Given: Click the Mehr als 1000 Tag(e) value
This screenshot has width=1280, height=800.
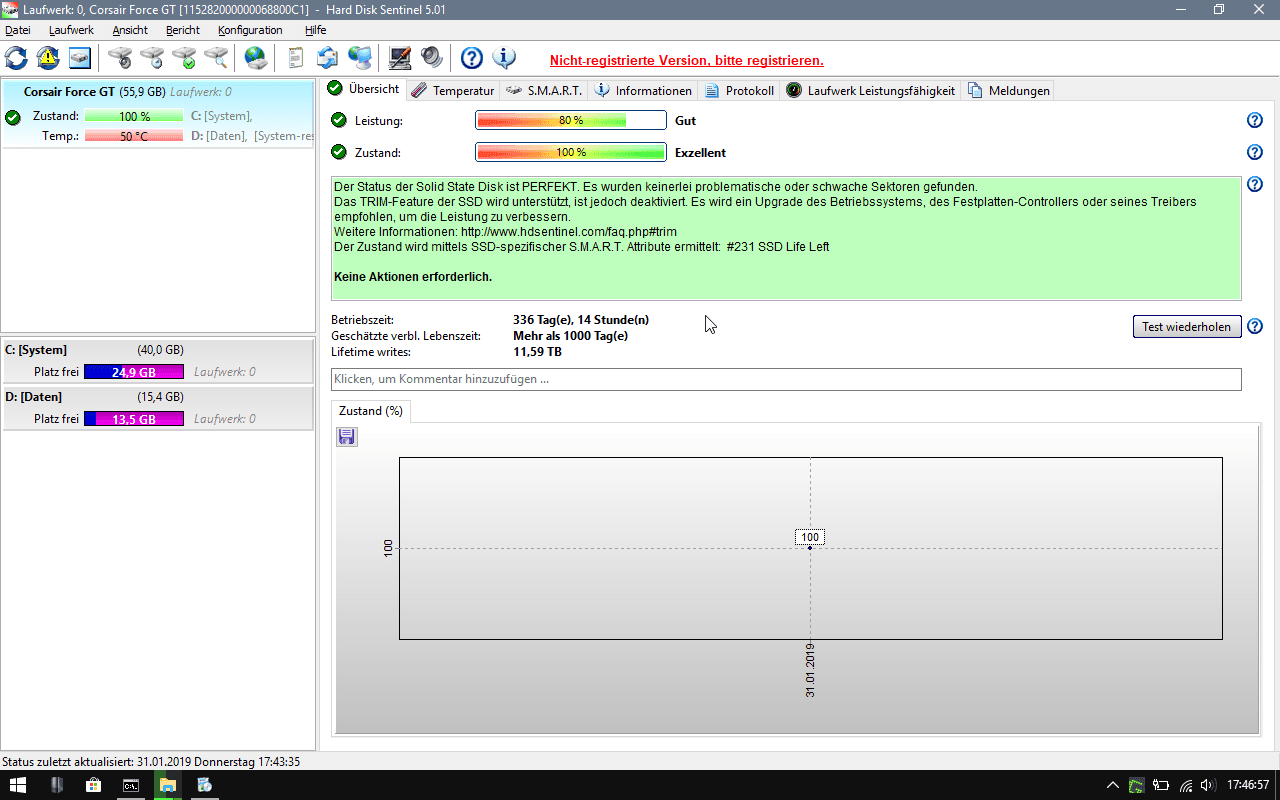Looking at the screenshot, I should point(570,336).
